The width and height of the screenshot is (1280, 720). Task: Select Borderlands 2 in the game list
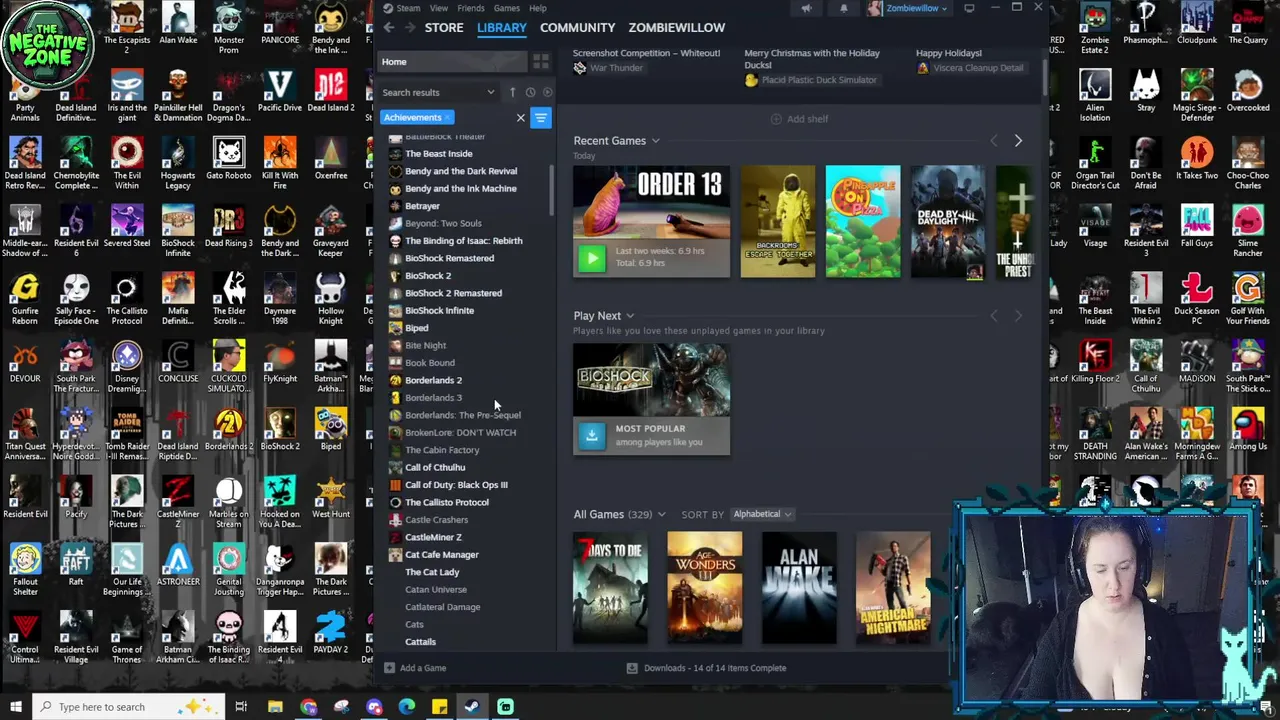[x=433, y=381]
